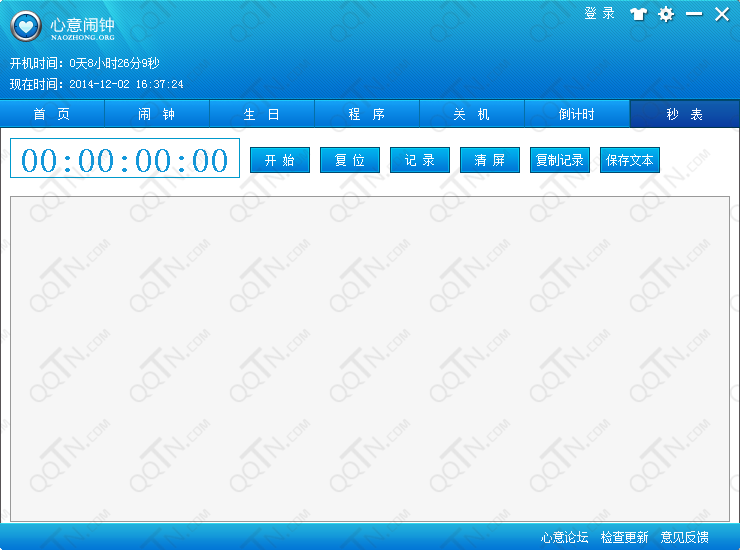The image size is (740, 550).
Task: Click the 登录 login link
Action: pos(599,14)
